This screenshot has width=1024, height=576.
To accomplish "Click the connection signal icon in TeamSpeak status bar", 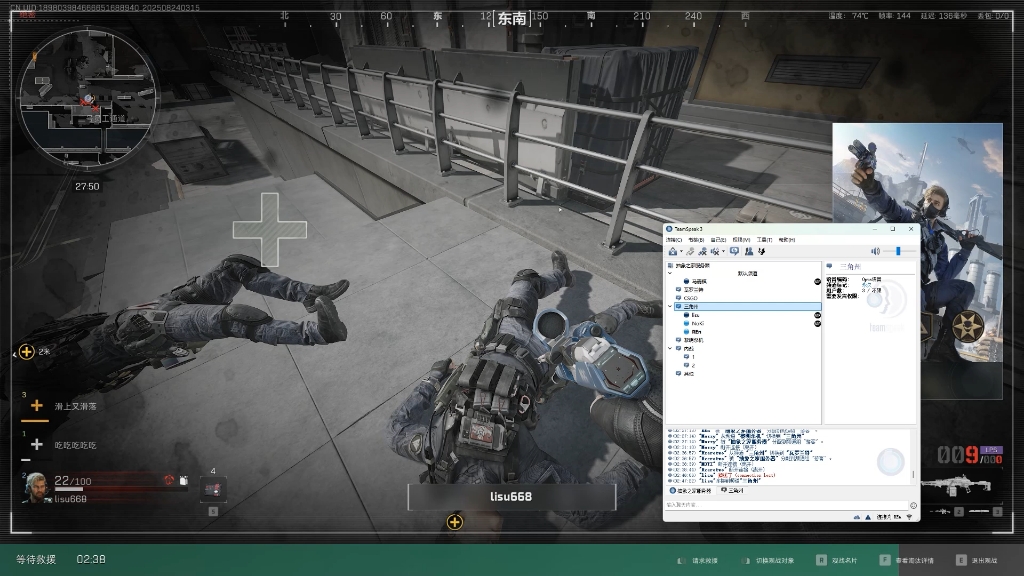I will [x=910, y=517].
